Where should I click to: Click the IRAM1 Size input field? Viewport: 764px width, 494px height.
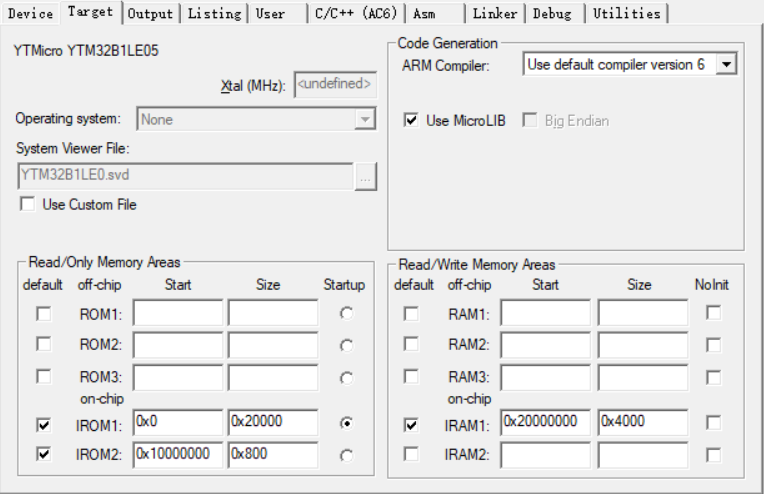(642, 423)
